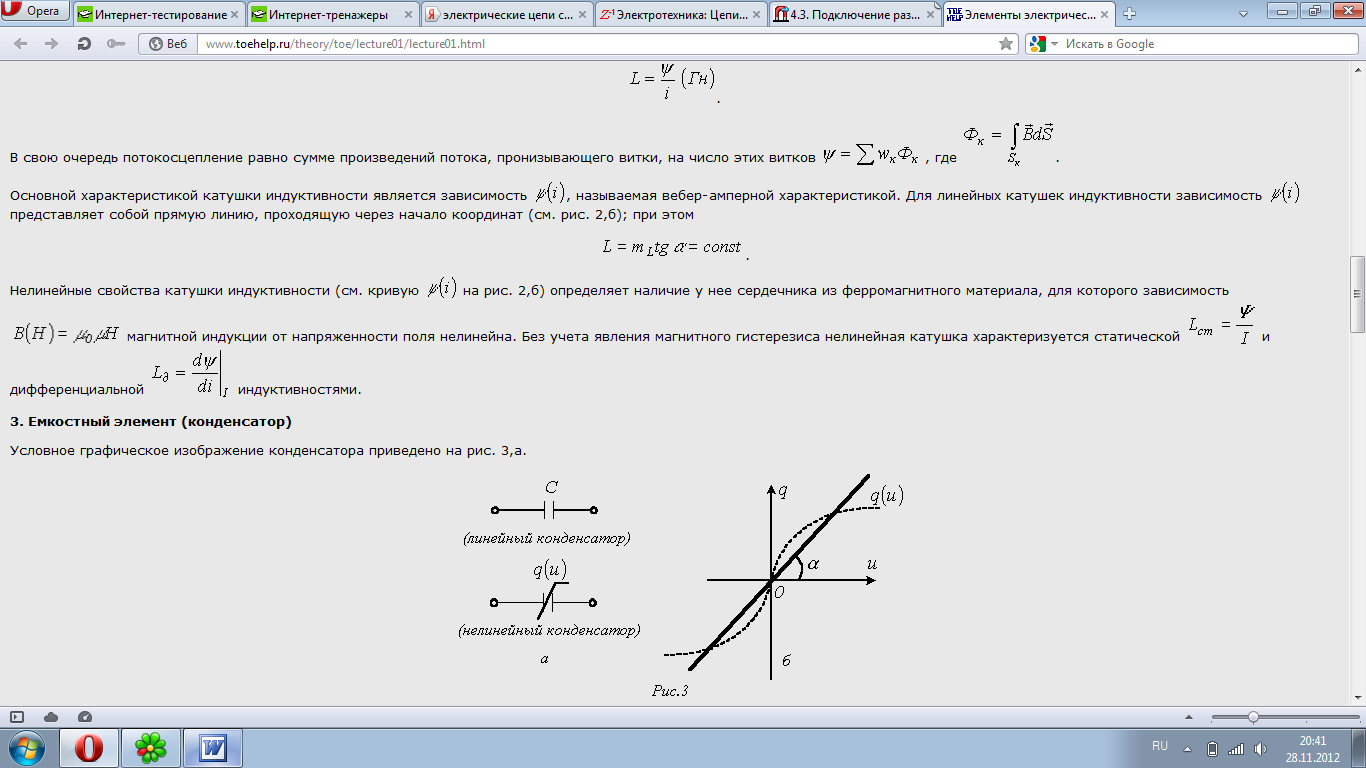The image size is (1366, 768).
Task: Bookmark page with star icon
Action: 1006,44
